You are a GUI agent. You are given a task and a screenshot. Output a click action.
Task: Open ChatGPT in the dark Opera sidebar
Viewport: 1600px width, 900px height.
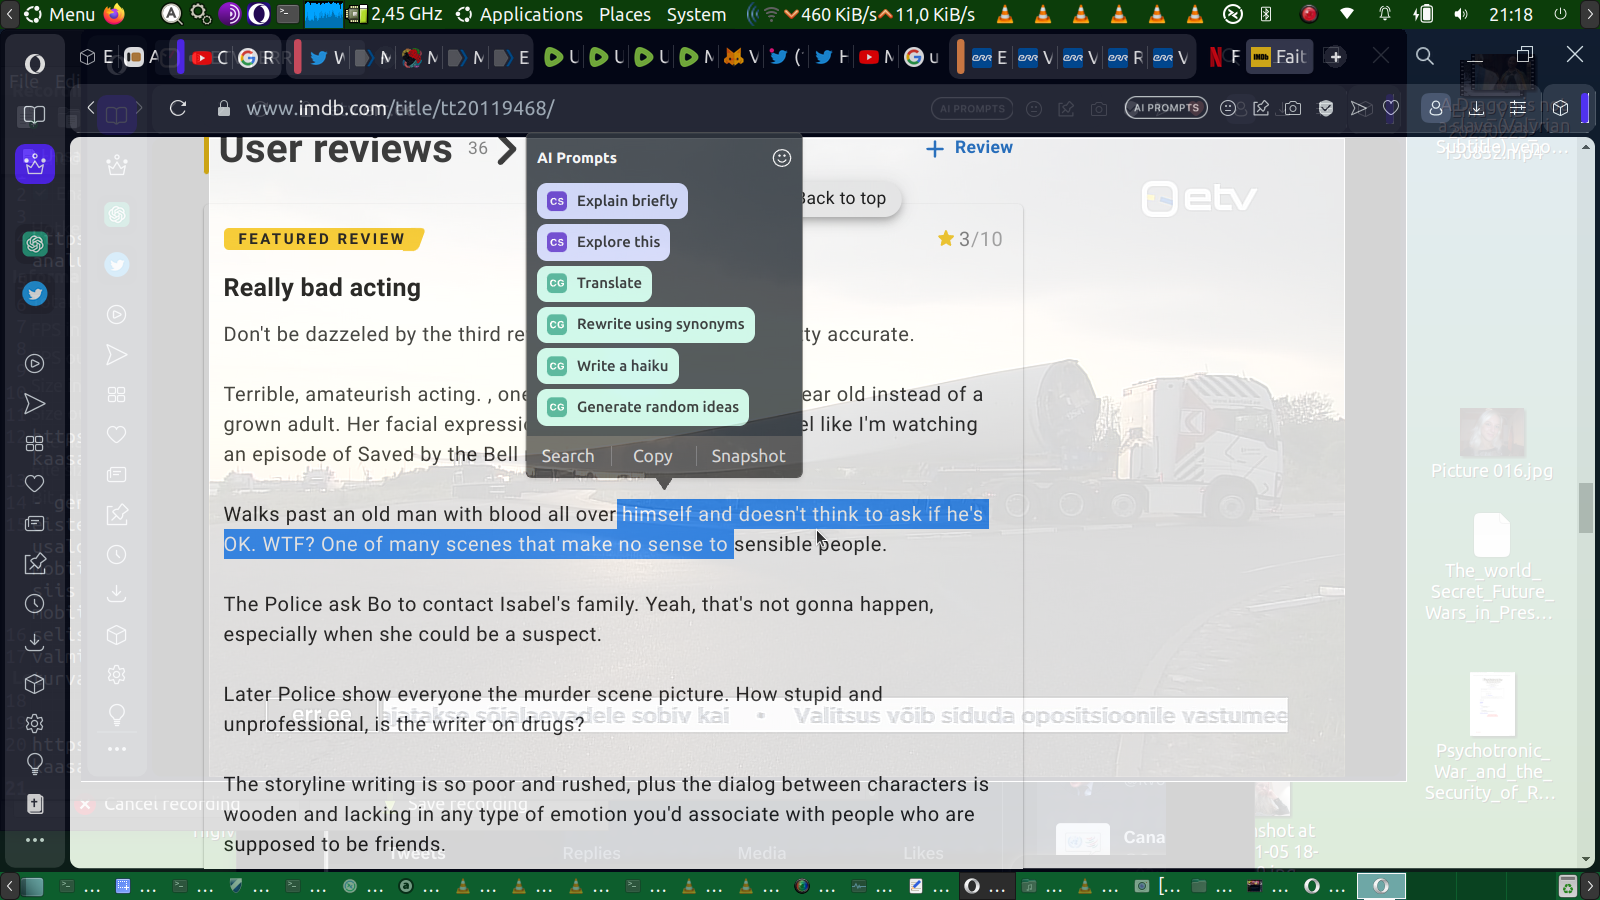coord(35,243)
